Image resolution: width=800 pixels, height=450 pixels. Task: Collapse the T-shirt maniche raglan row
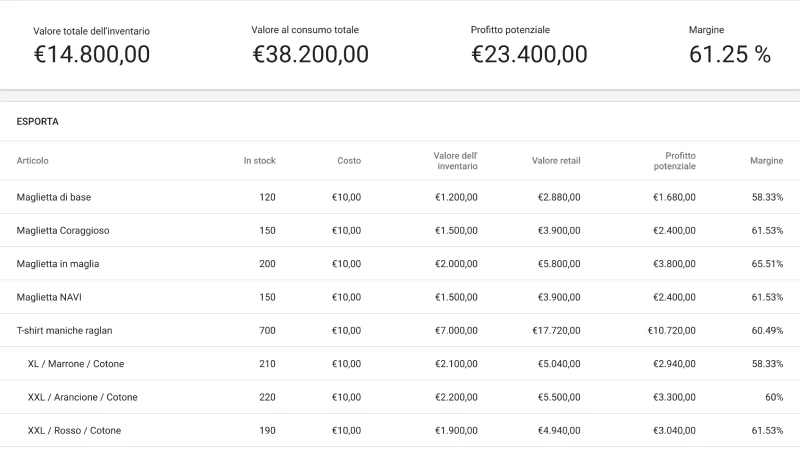pyautogui.click(x=66, y=331)
